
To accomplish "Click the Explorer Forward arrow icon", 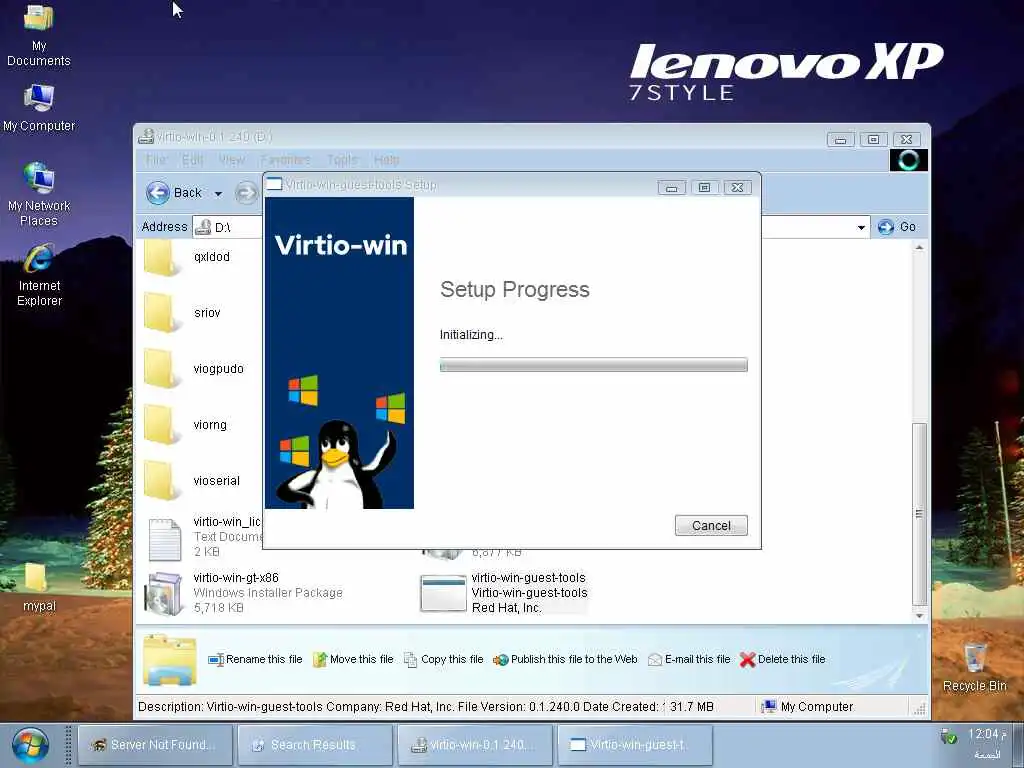I will click(x=246, y=193).
